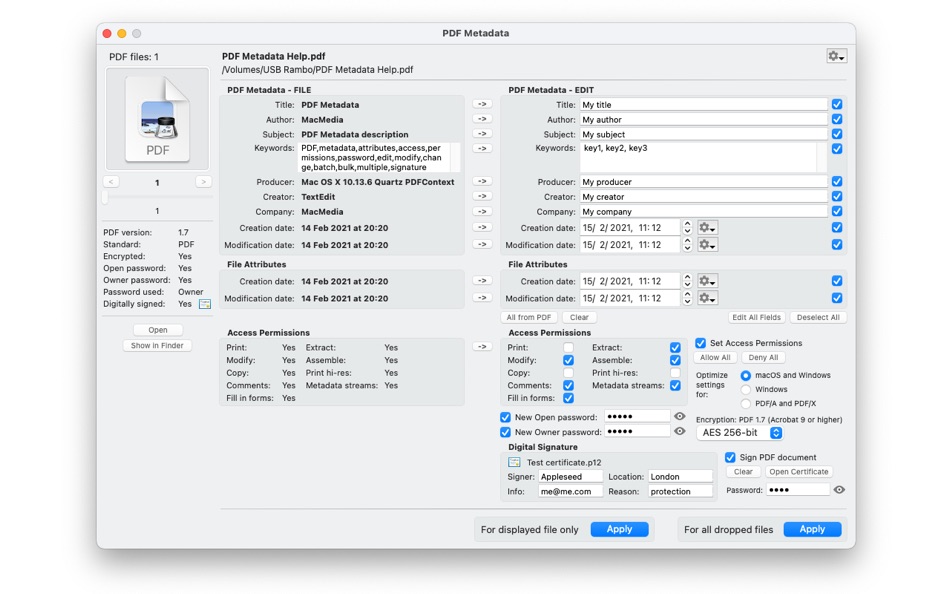The image size is (950, 594).
Task: Click Deny All under Access Permissions
Action: [765, 356]
